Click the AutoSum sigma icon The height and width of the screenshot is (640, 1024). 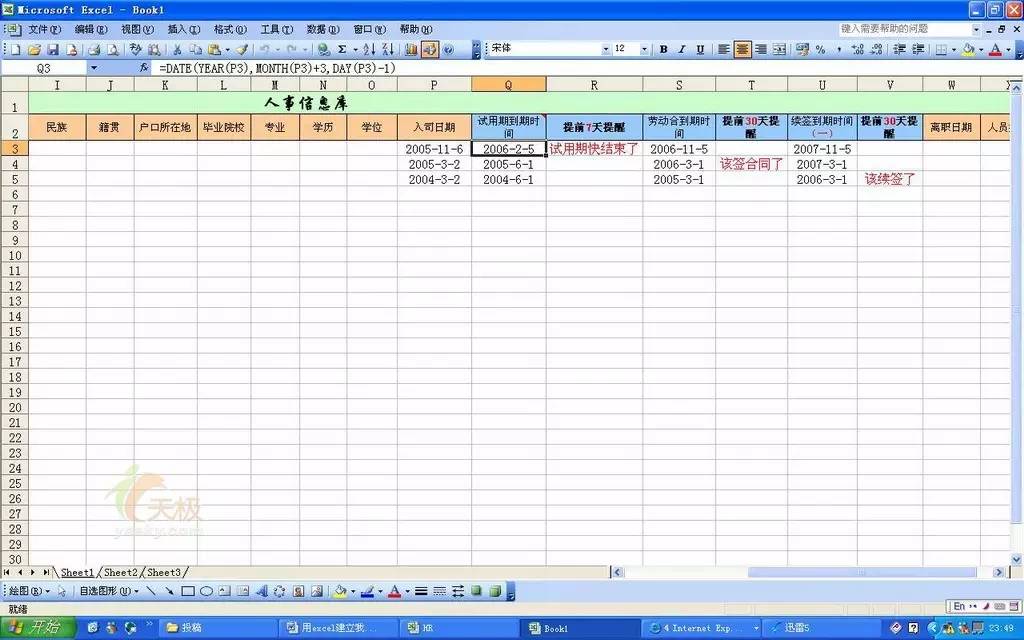pos(342,49)
